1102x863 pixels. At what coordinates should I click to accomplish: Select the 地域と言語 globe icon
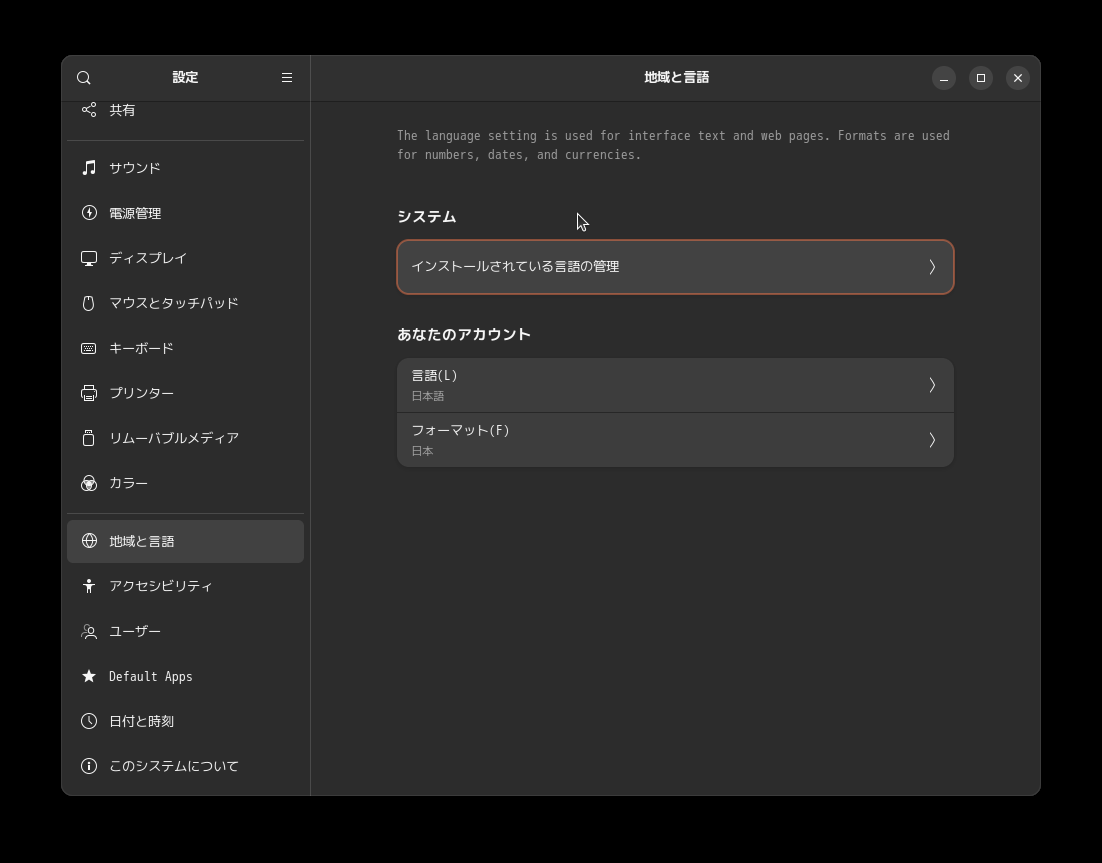[89, 540]
